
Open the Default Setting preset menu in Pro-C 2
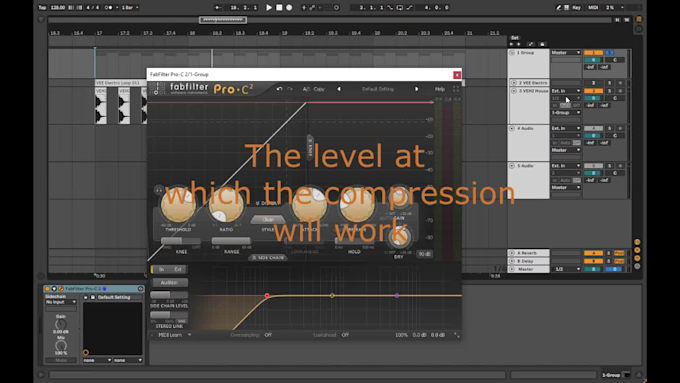(378, 89)
